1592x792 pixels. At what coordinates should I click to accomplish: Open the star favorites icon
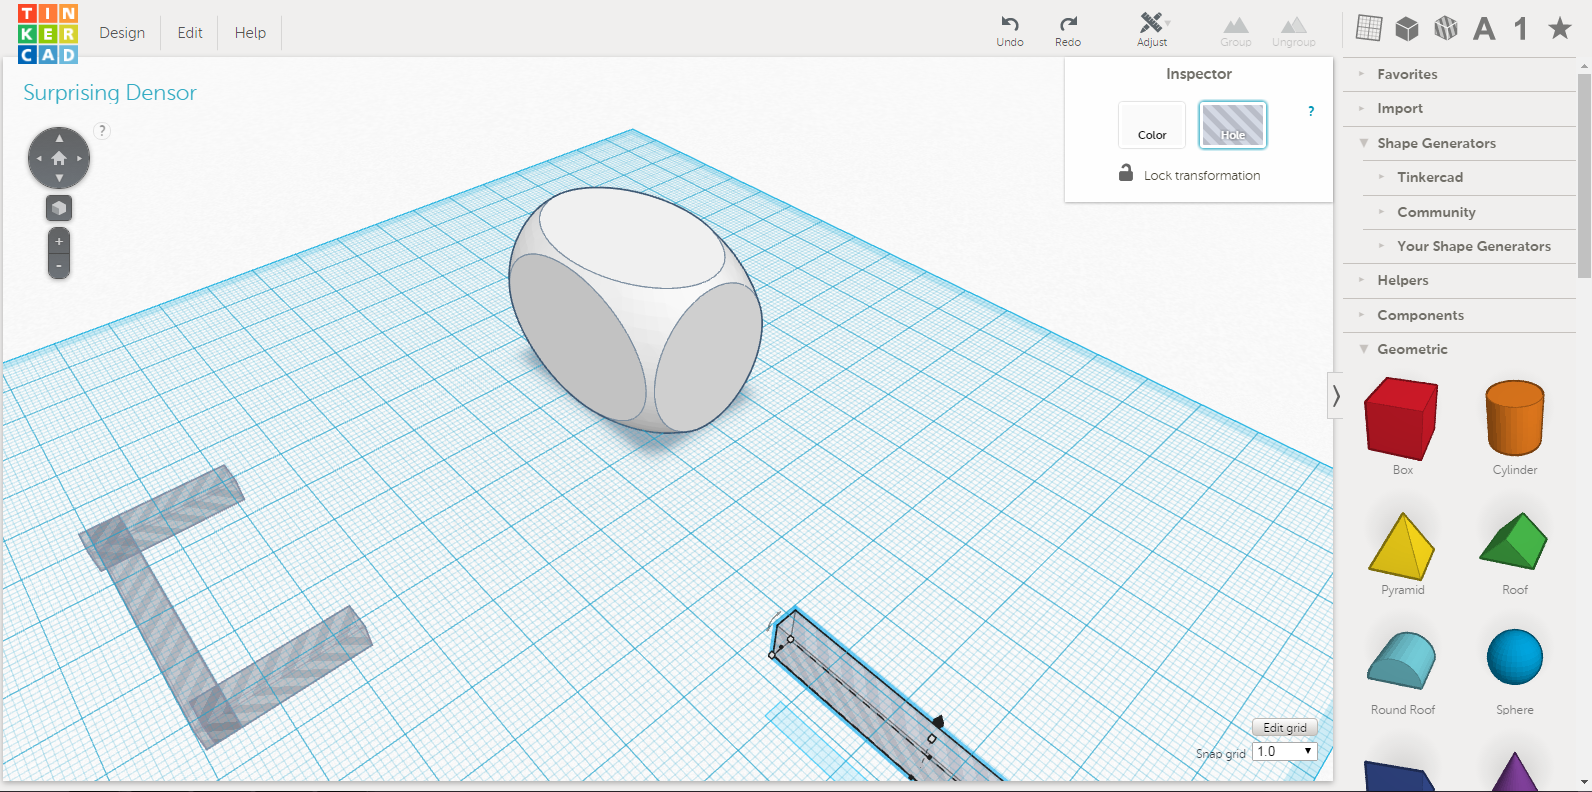pos(1560,28)
